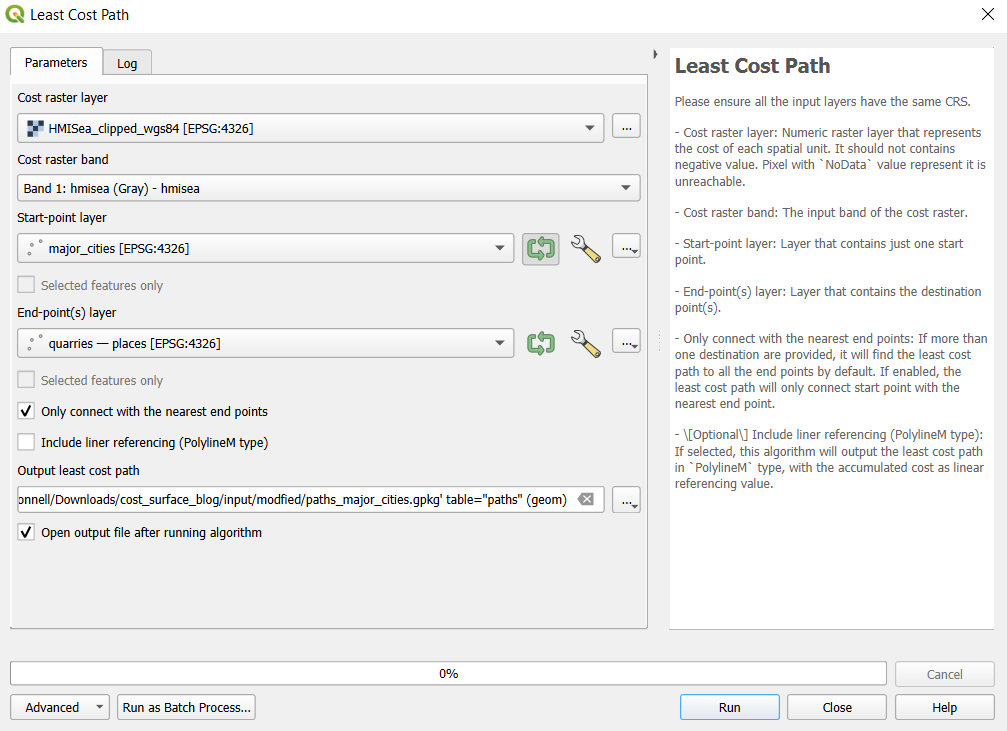Clear the output least cost path field
Image resolution: width=1007 pixels, height=731 pixels.
[x=586, y=498]
